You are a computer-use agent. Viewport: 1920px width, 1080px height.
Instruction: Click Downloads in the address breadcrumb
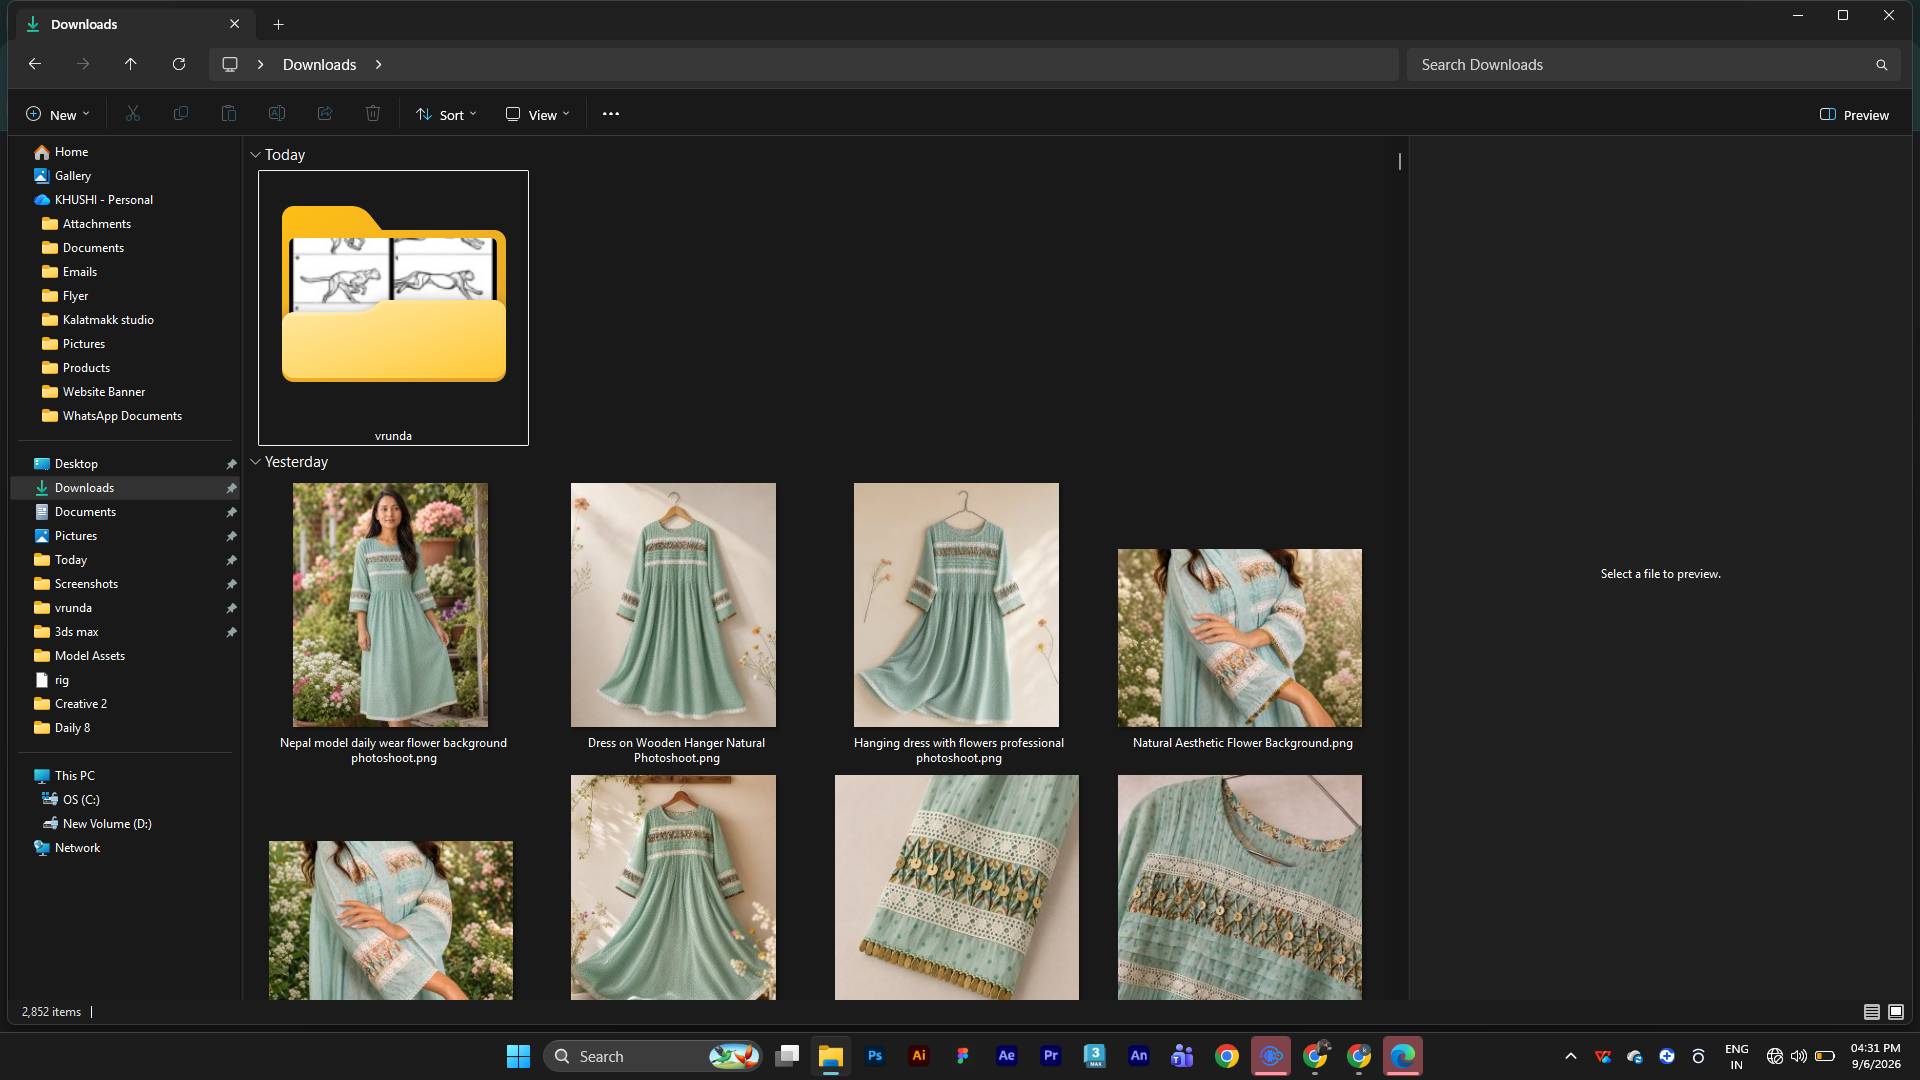pyautogui.click(x=319, y=64)
